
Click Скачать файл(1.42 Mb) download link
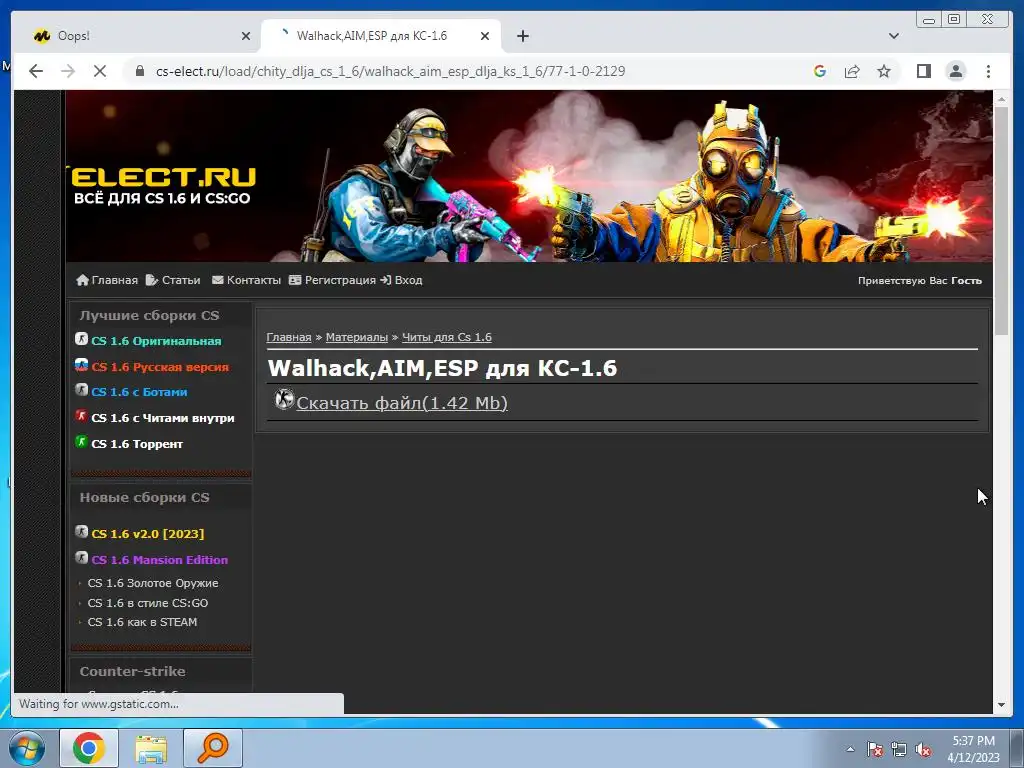point(402,403)
